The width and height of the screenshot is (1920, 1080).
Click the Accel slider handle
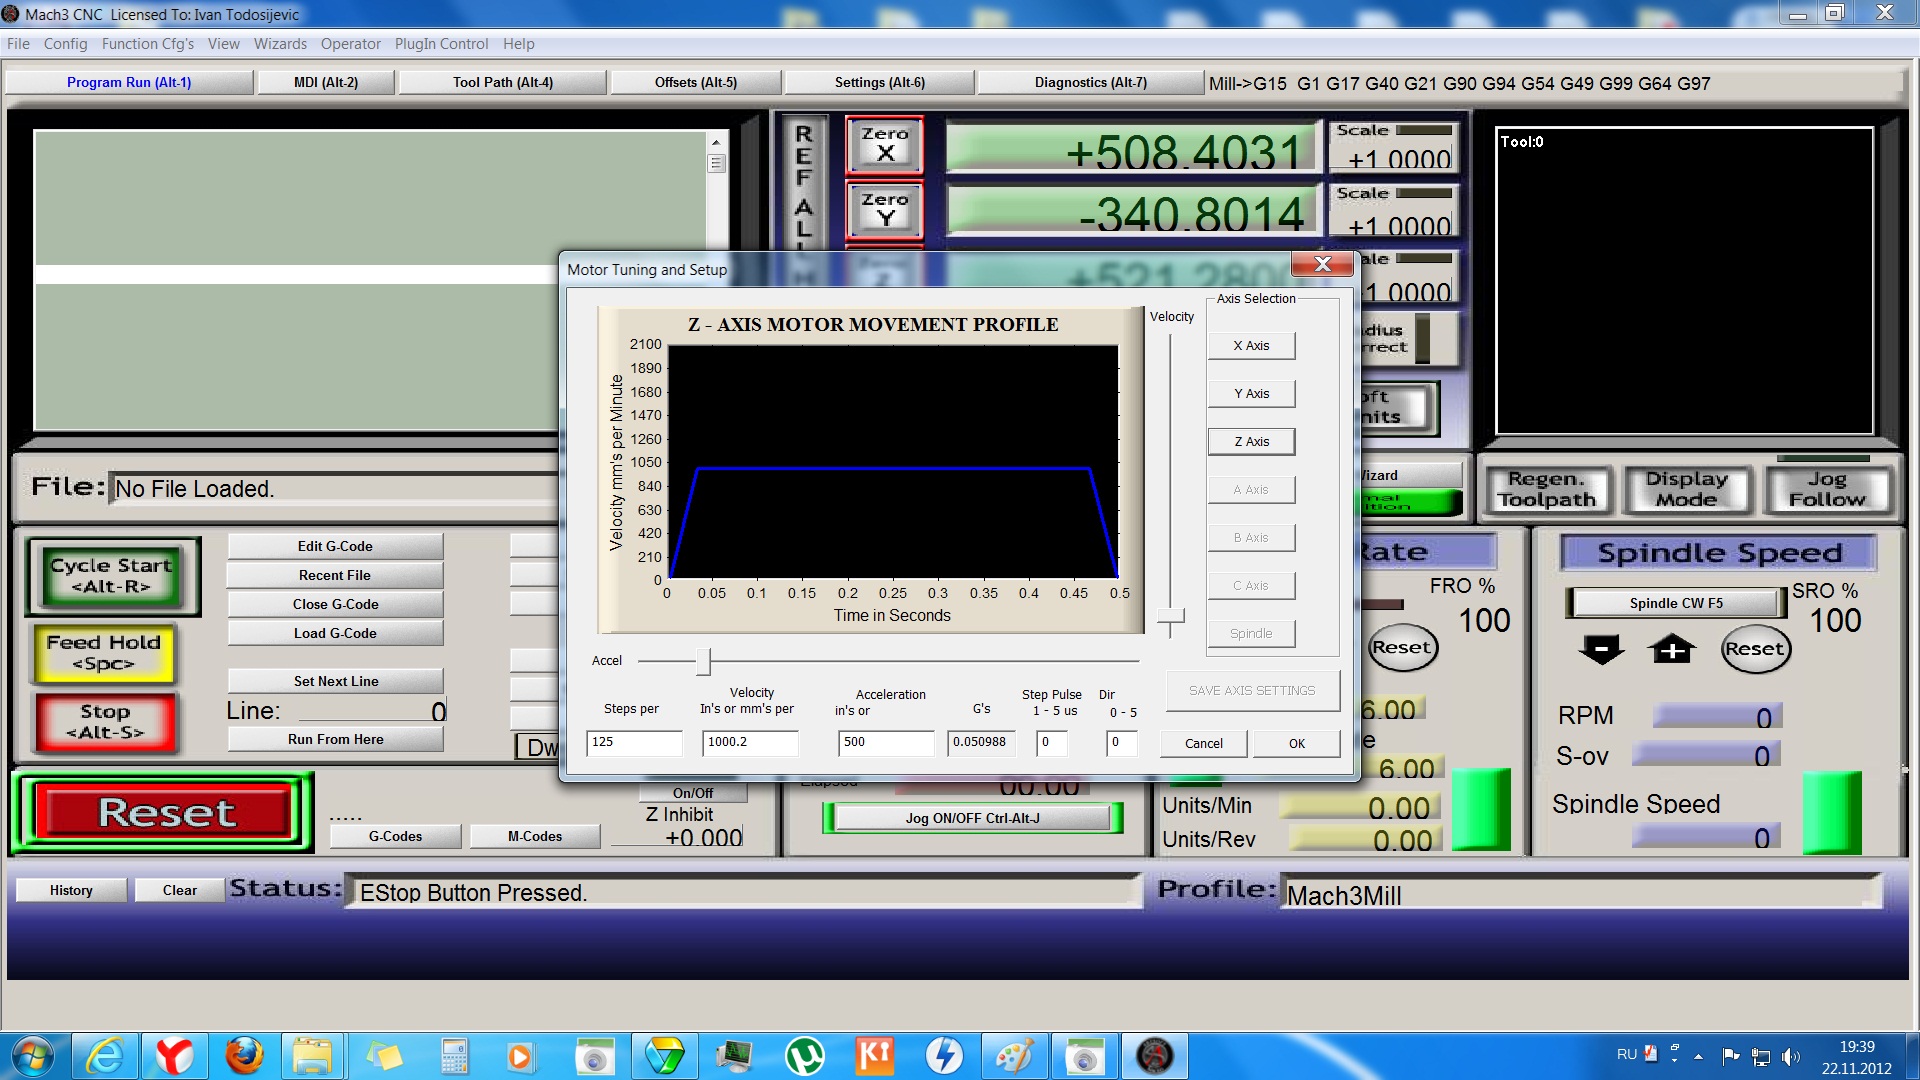coord(703,661)
